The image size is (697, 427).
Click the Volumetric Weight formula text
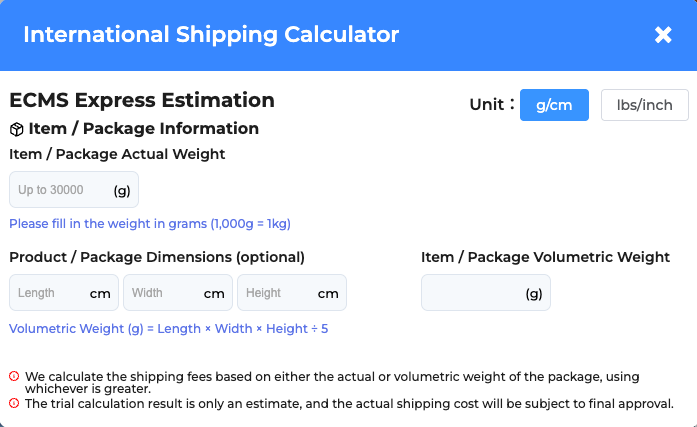tap(168, 328)
